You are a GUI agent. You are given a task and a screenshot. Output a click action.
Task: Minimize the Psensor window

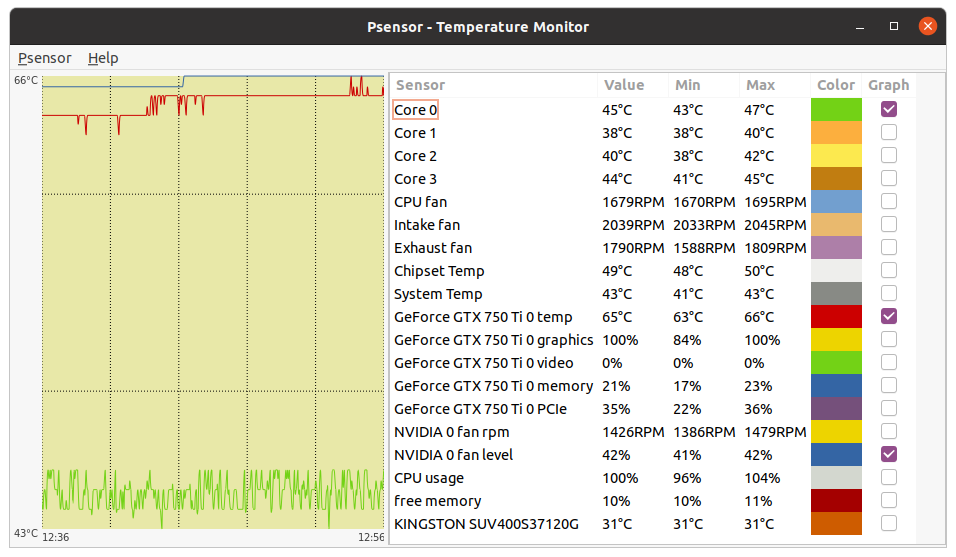[x=861, y=26]
